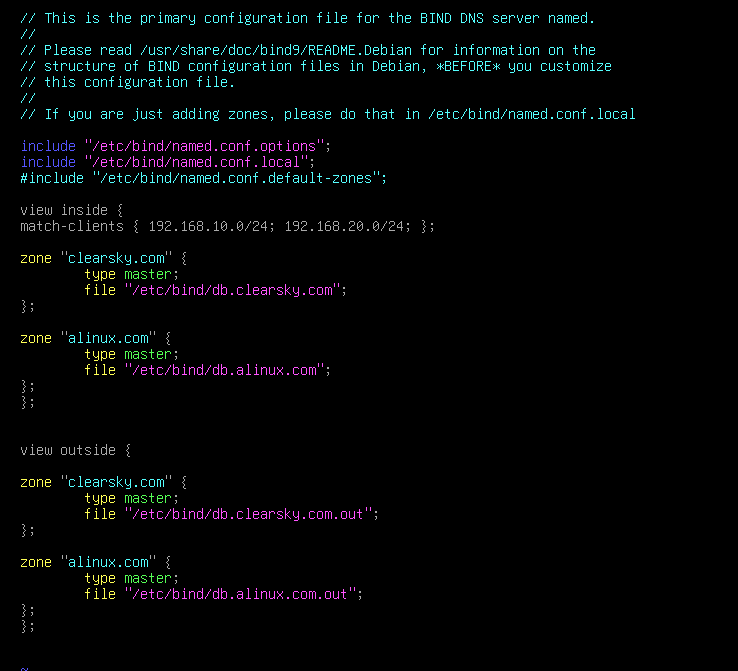
Task: Click outside view's alinux.com zone name
Action: click(x=108, y=562)
